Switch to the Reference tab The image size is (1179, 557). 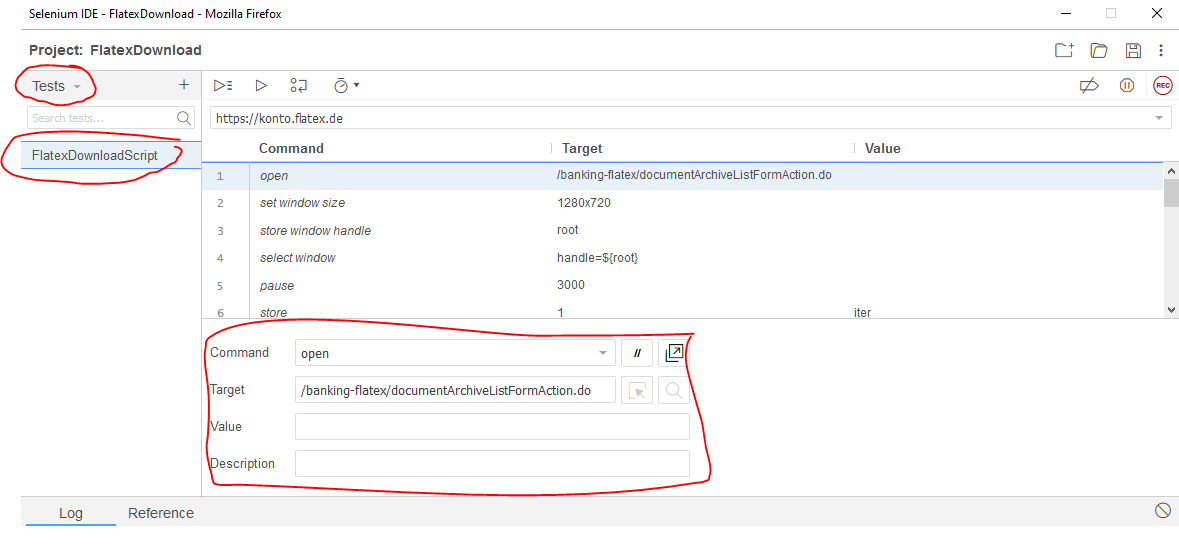161,513
